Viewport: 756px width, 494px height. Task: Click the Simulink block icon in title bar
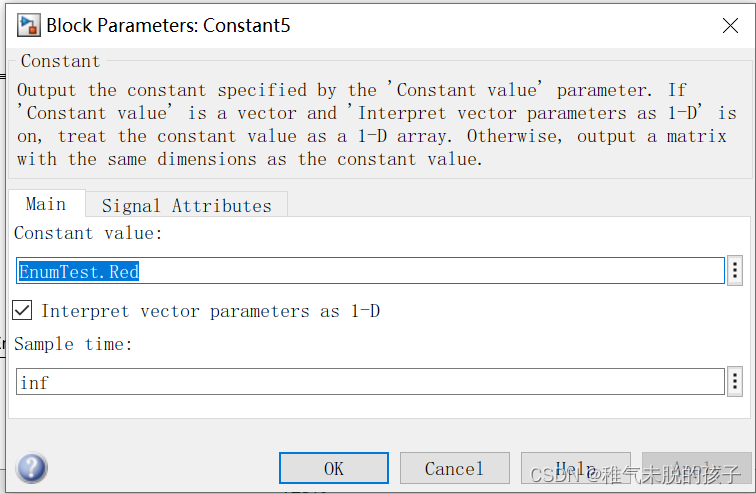[28, 25]
